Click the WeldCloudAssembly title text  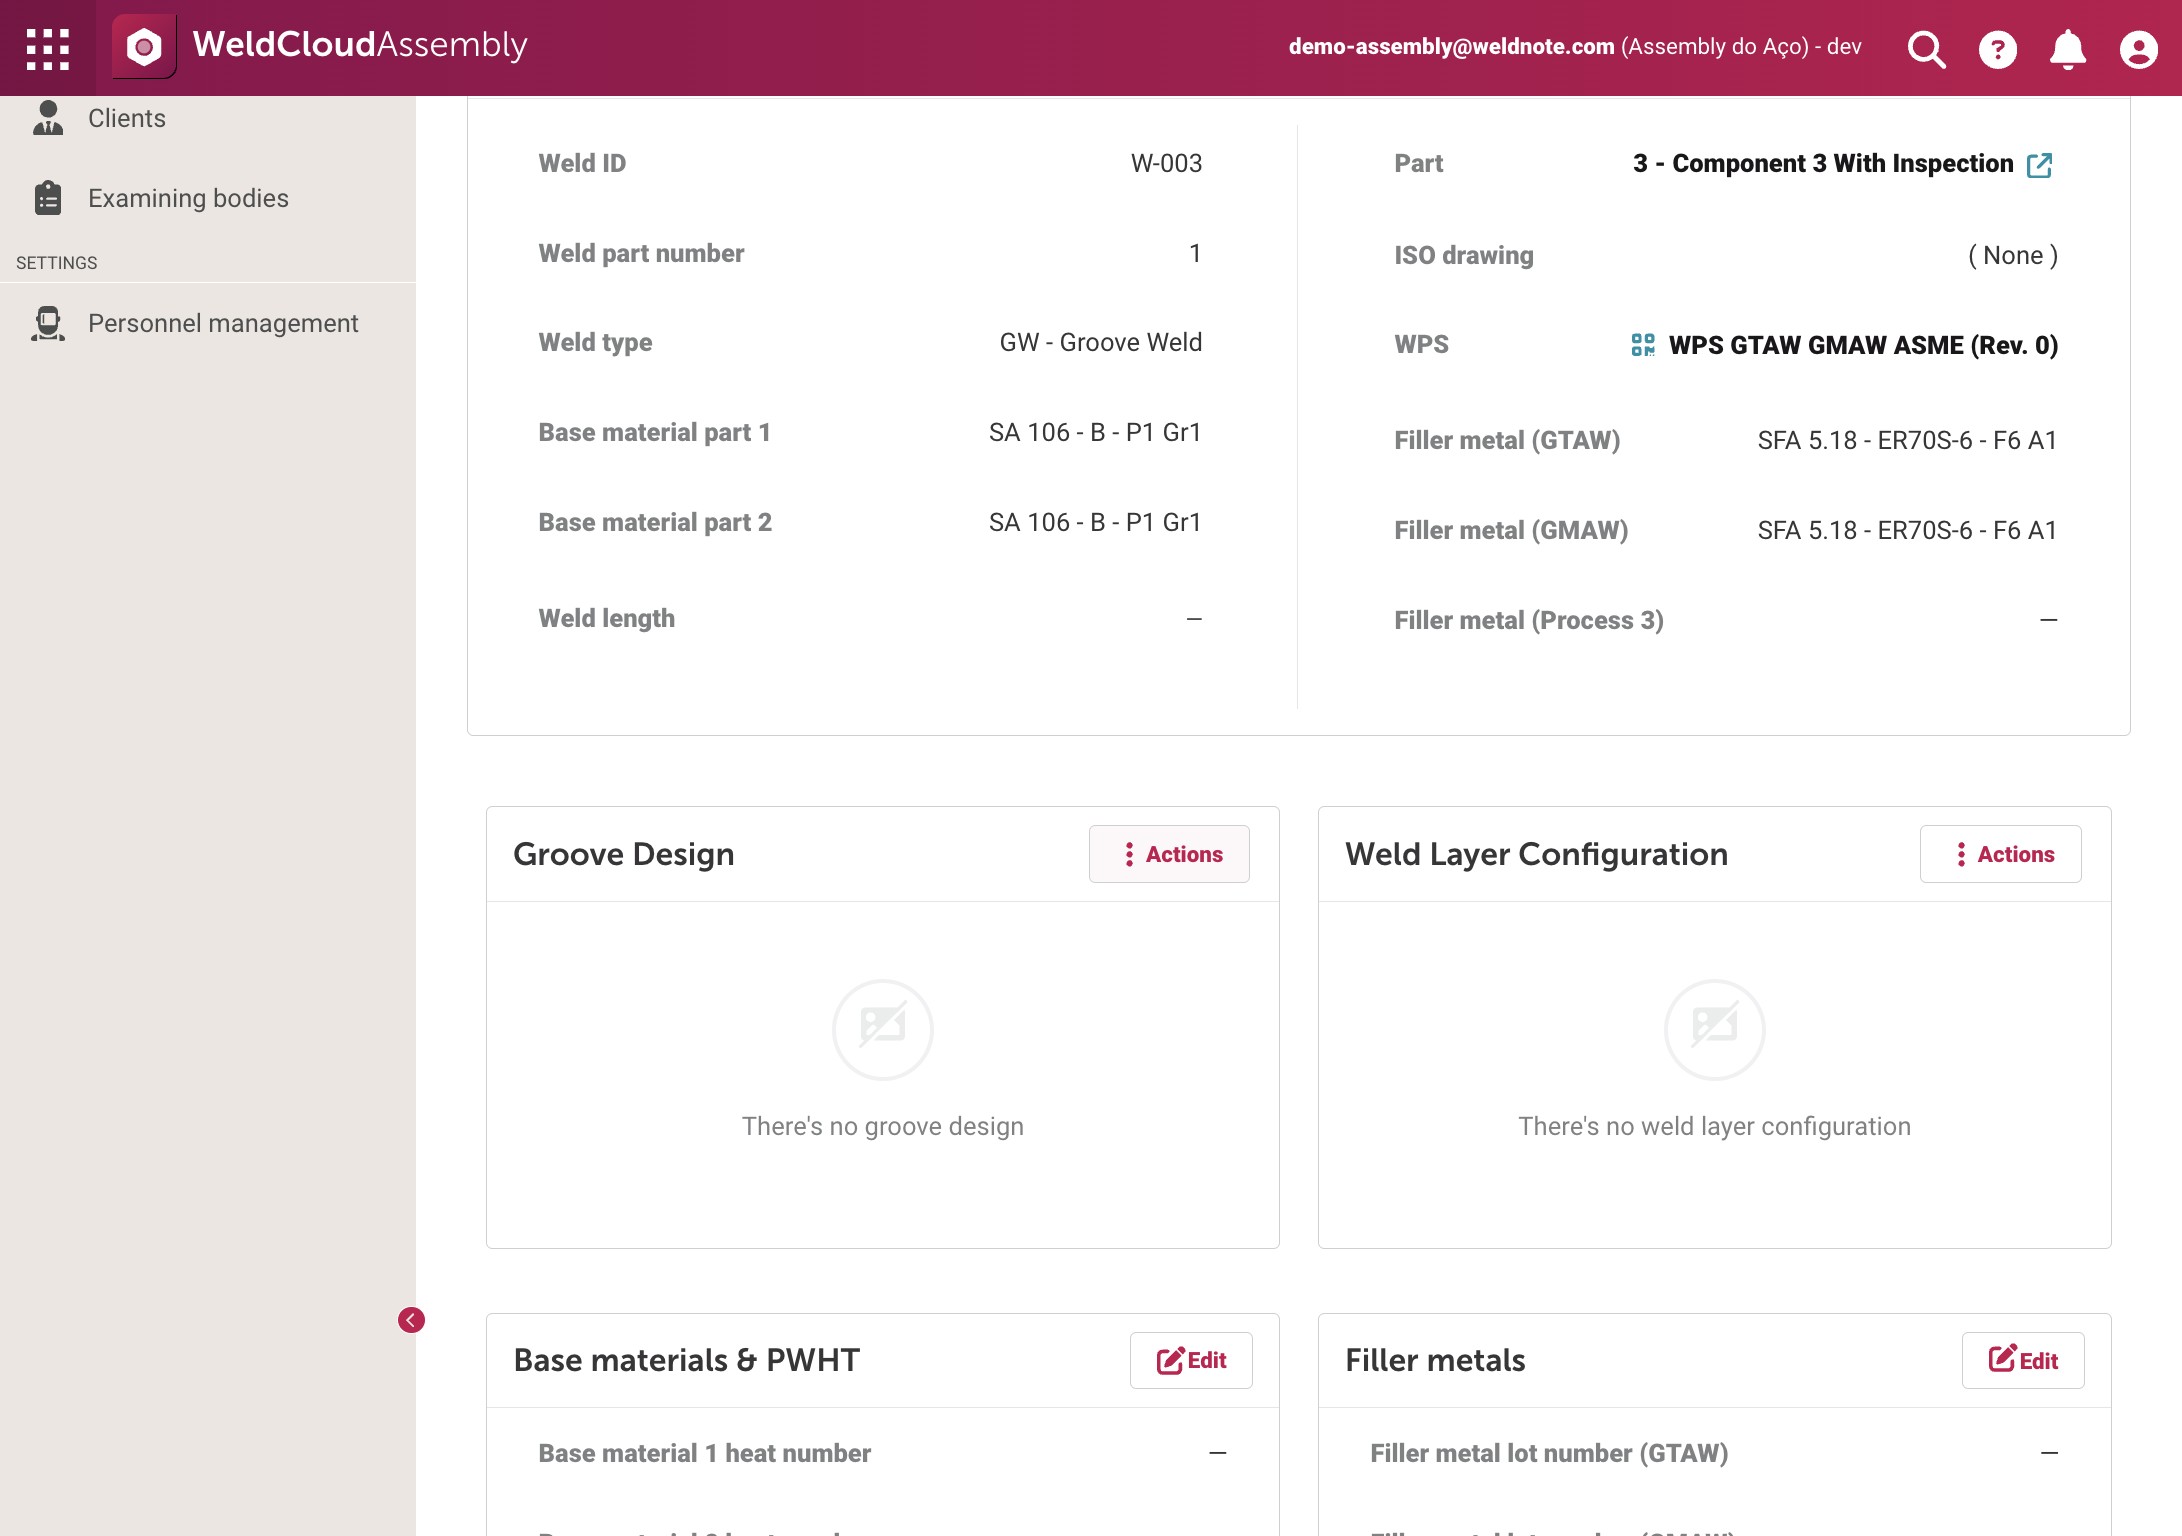pos(360,45)
